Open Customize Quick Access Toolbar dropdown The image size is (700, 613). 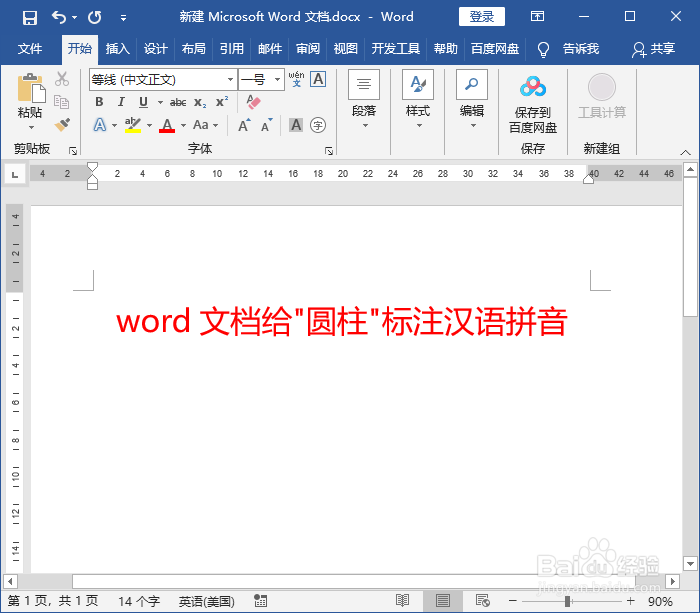tap(123, 18)
